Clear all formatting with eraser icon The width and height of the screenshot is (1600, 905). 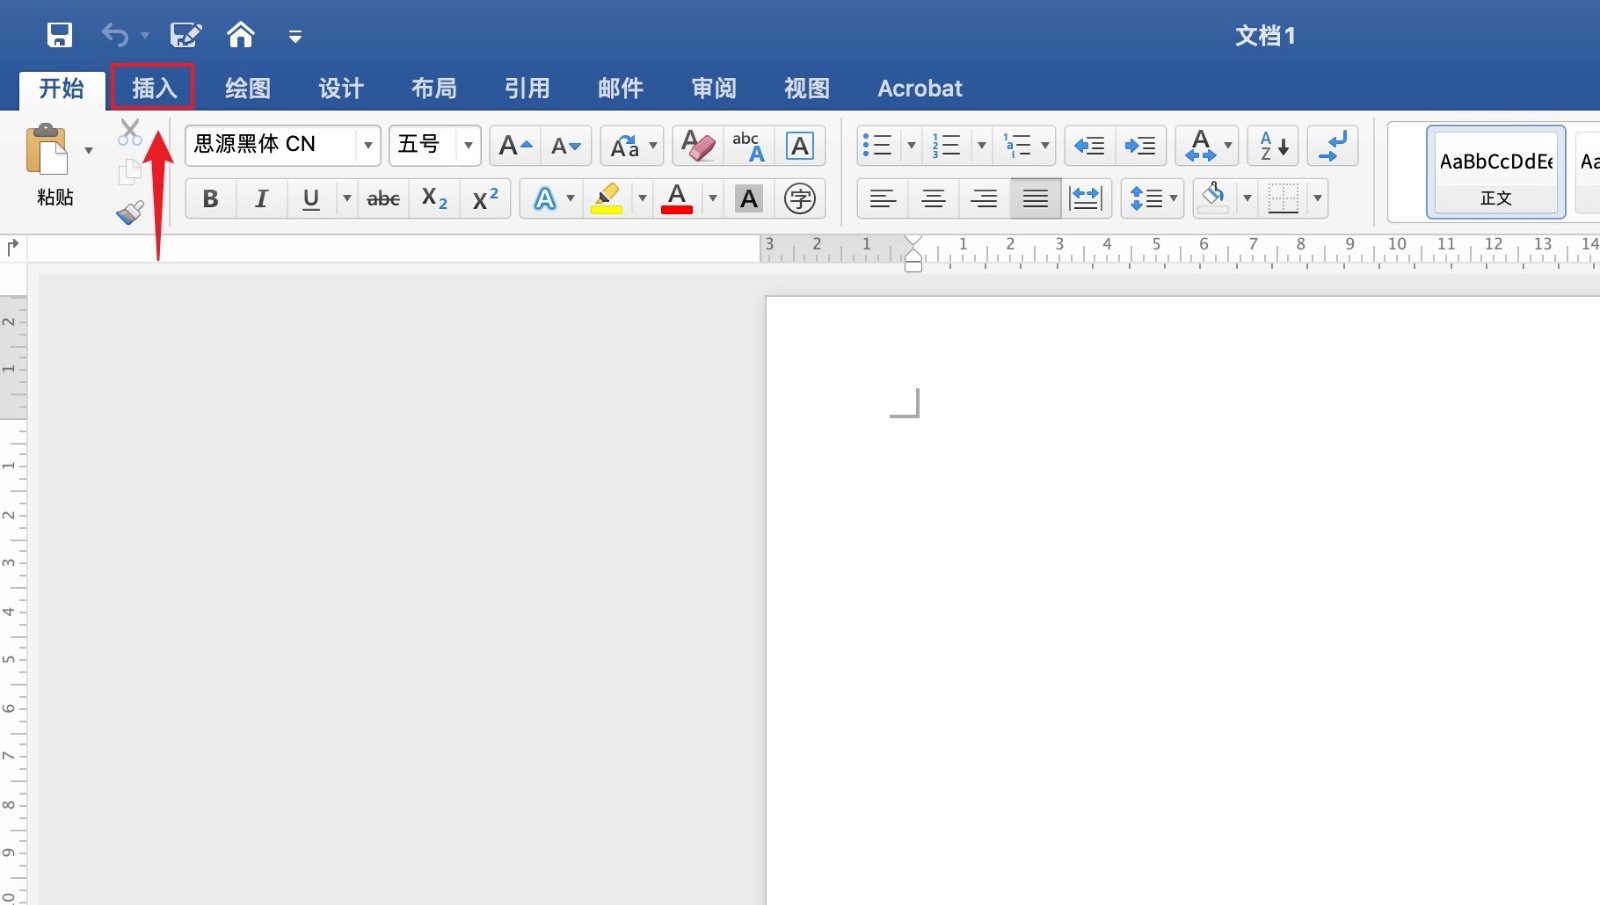[x=698, y=146]
